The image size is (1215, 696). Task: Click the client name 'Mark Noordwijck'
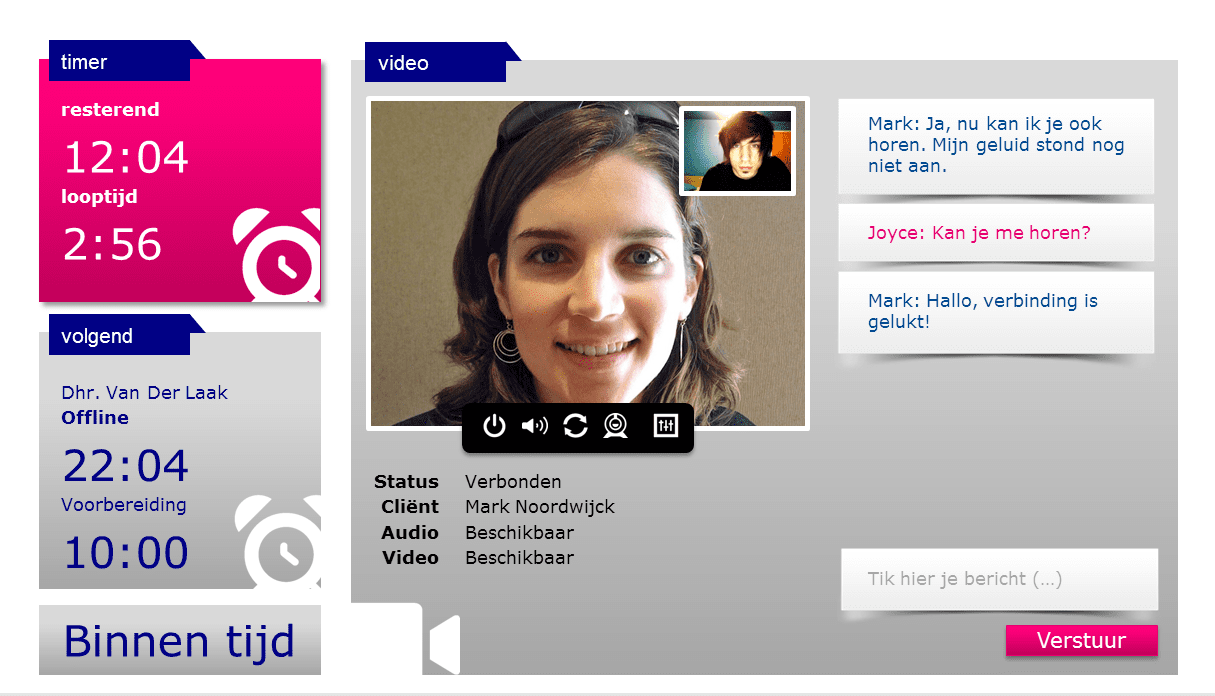coord(540,507)
